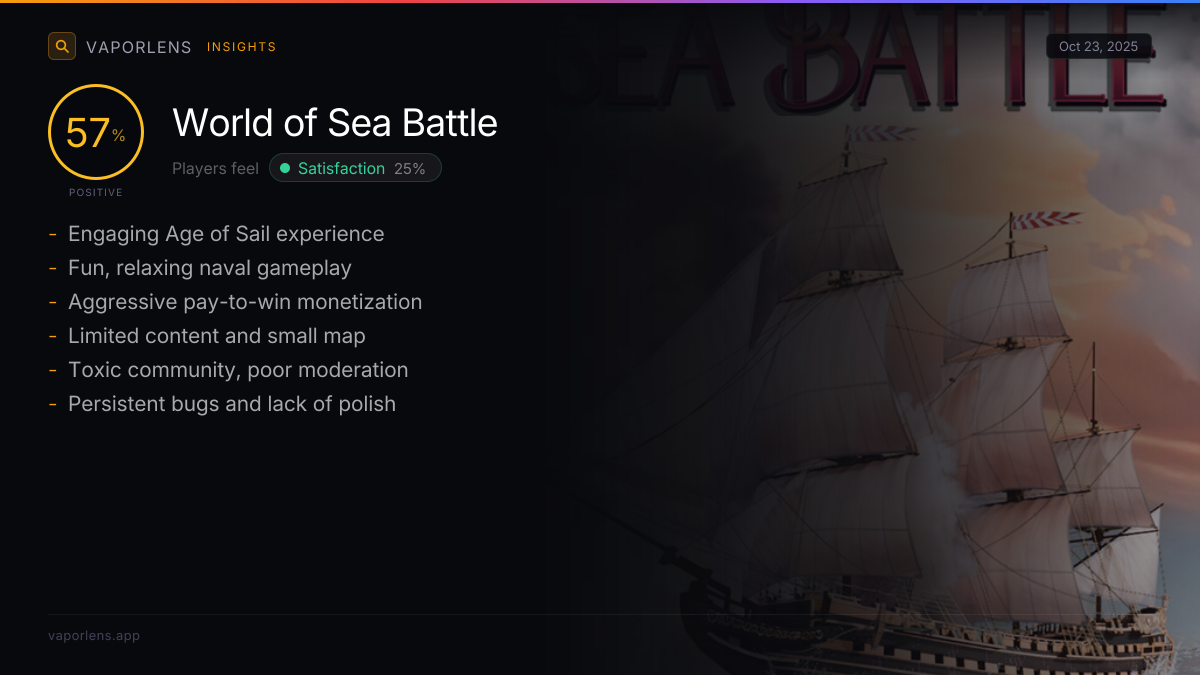The height and width of the screenshot is (675, 1200).
Task: Click the Satisfaction sentiment pill
Action: (355, 169)
